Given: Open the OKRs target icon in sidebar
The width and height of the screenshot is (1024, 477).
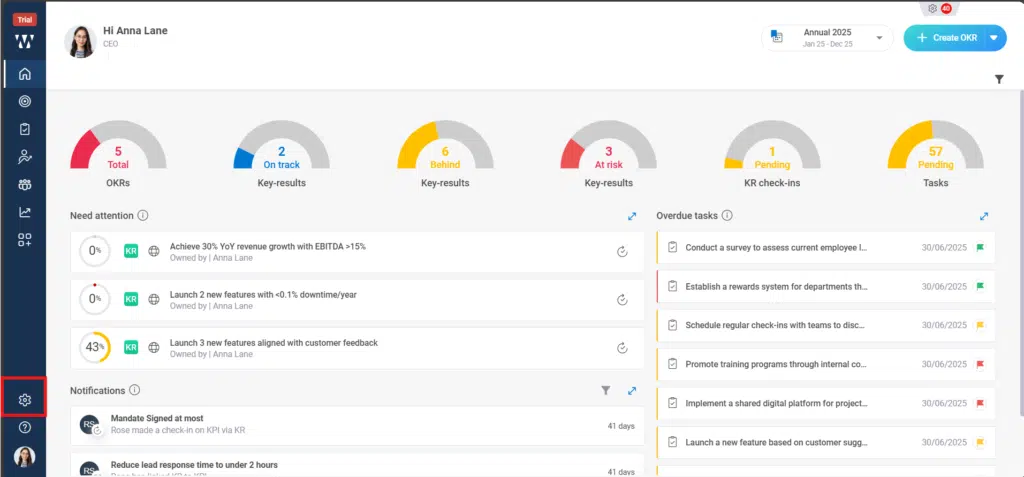Looking at the screenshot, I should tap(25, 101).
